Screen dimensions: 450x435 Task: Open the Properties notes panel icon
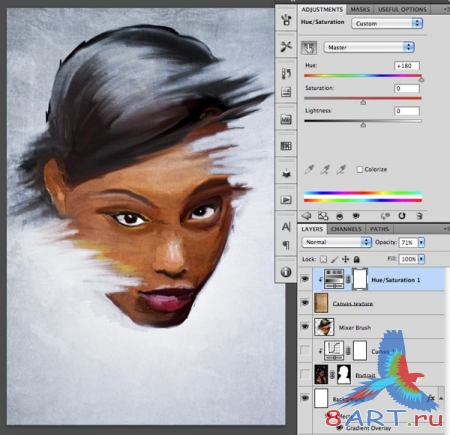coord(286,92)
